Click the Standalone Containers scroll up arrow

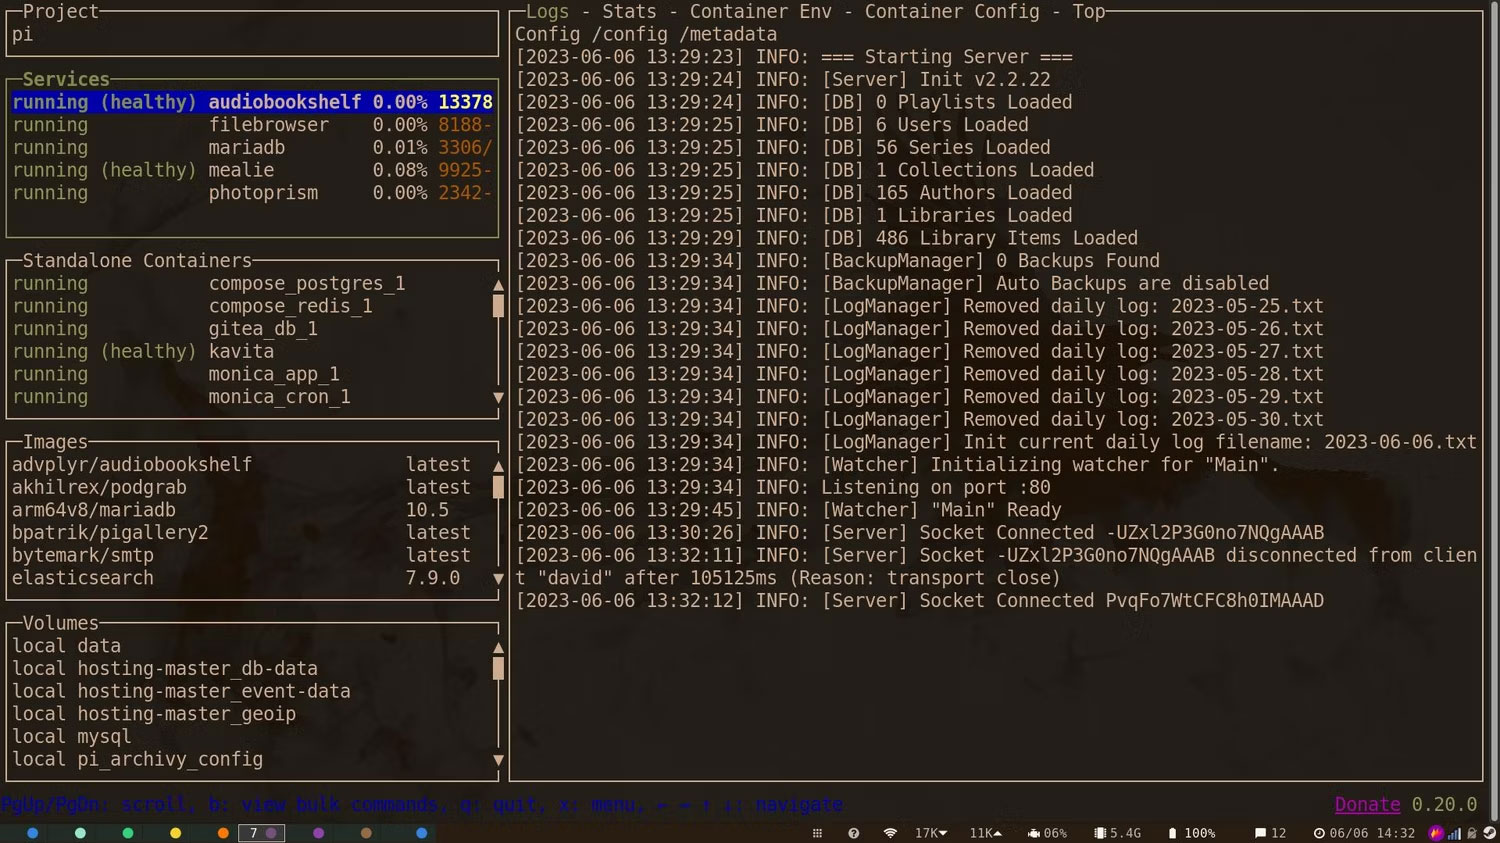(x=498, y=285)
